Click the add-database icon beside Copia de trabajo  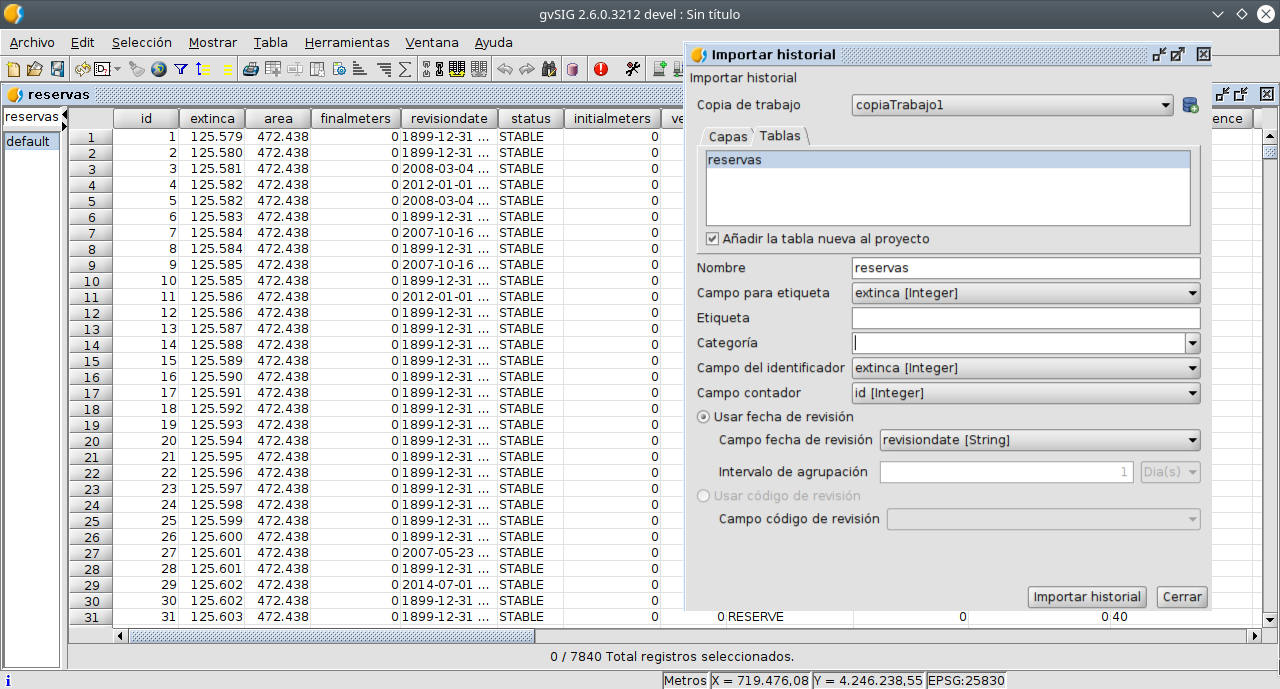1190,105
